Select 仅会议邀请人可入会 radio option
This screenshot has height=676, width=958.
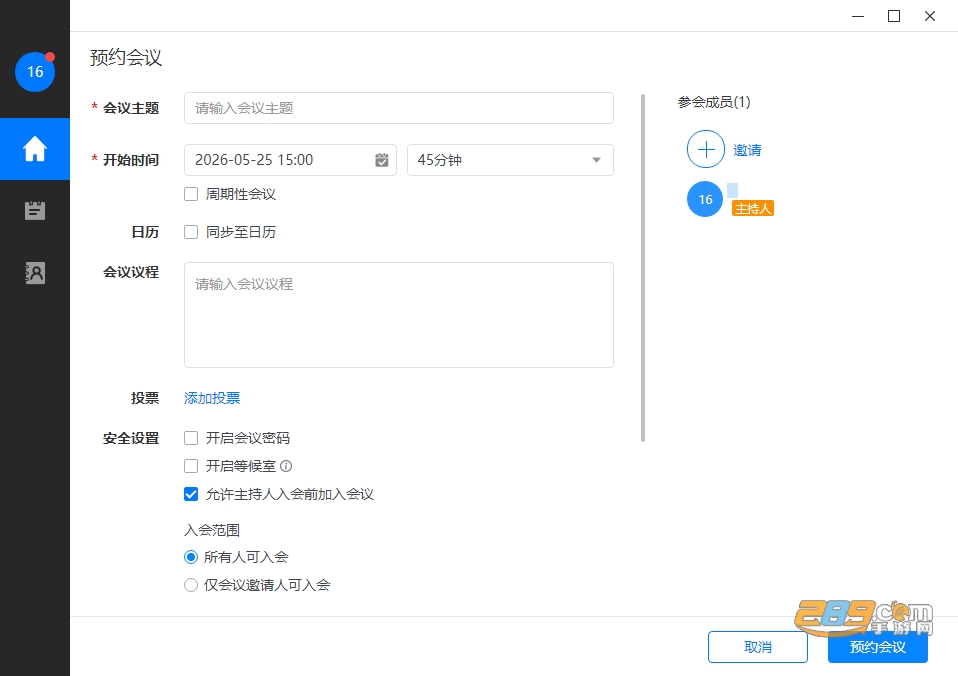tap(191, 585)
